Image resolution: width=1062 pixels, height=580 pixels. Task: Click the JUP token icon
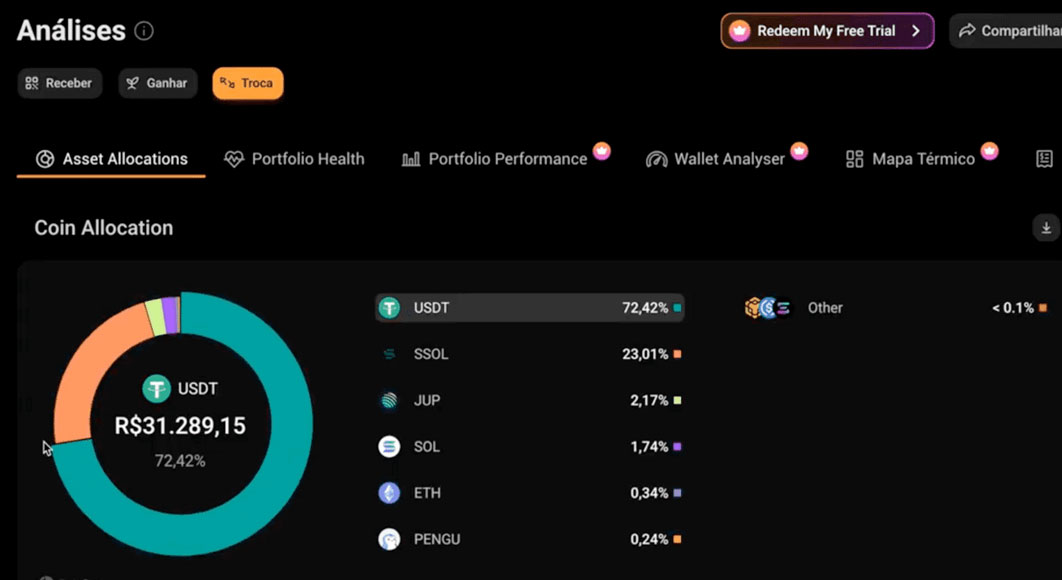pos(389,401)
